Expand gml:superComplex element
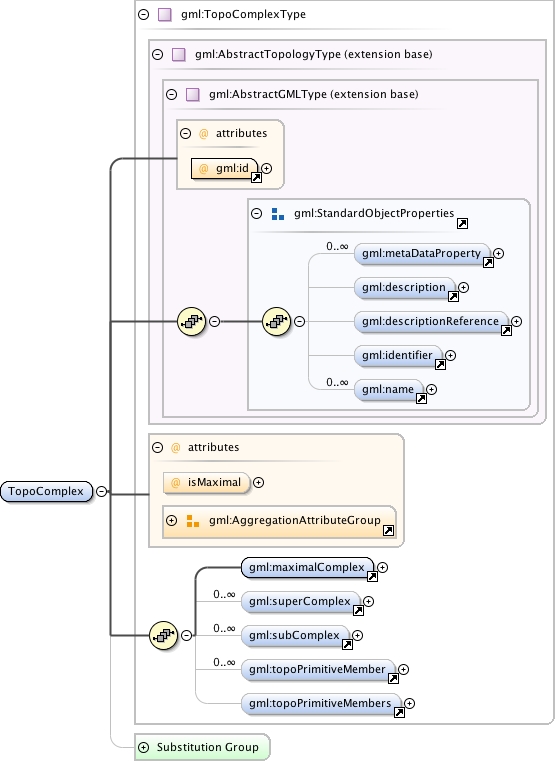556x764 pixels. coord(368,602)
